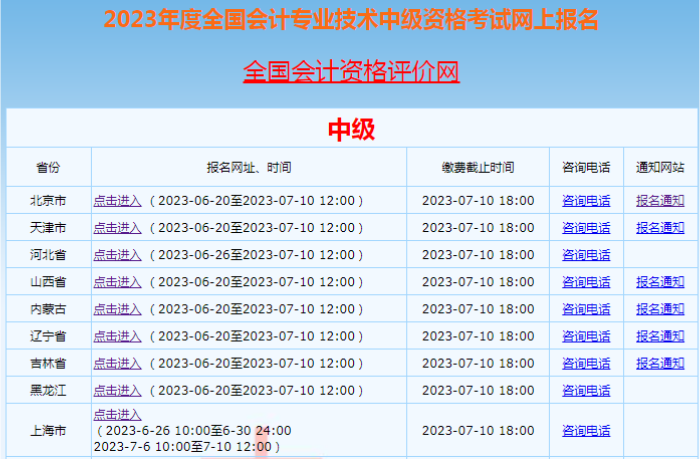Open 咨询电话 in the 黑龙江 row
700x459 pixels.
pyautogui.click(x=586, y=390)
